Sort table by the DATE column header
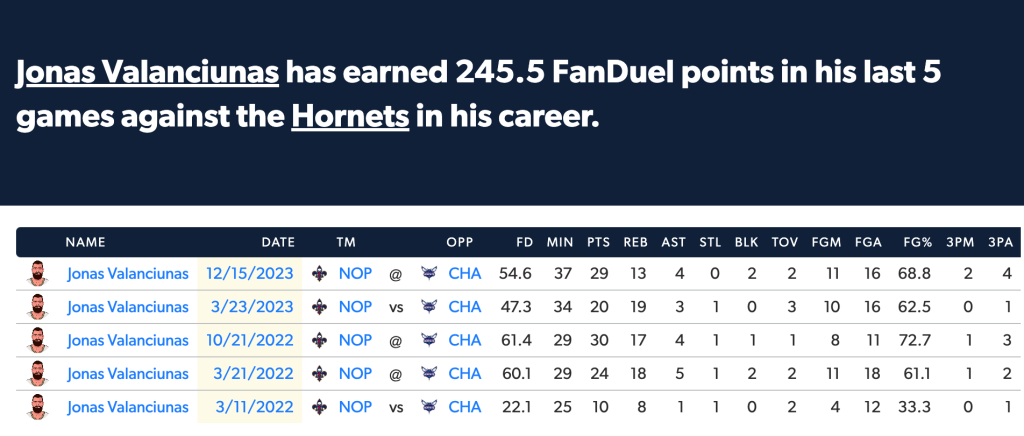Image resolution: width=1024 pixels, height=436 pixels. coord(278,242)
